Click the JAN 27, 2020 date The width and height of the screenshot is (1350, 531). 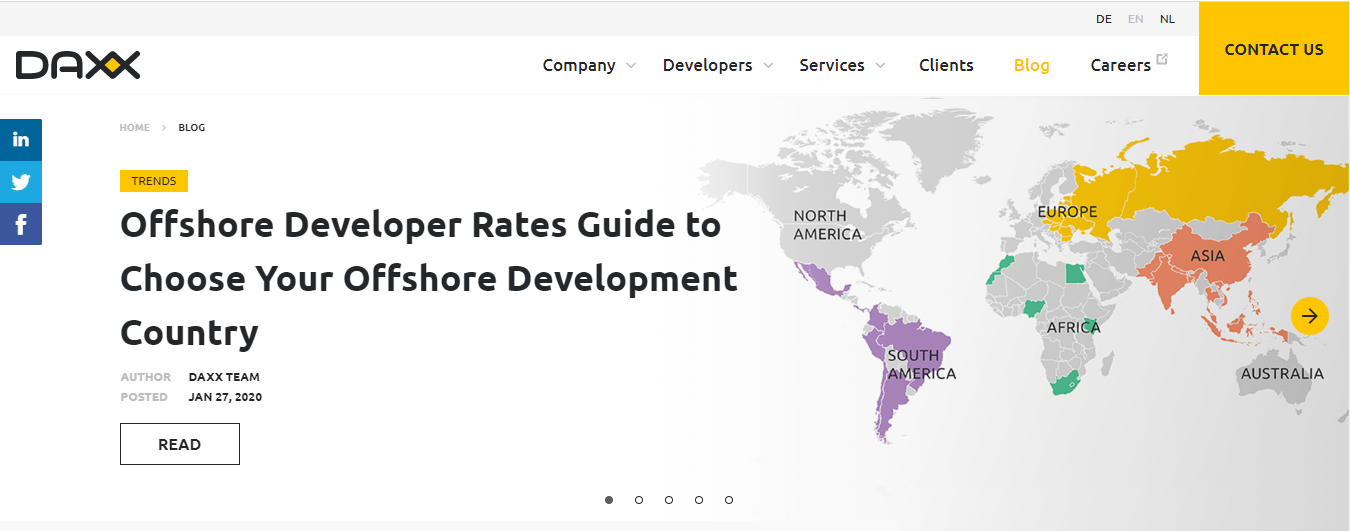coord(225,397)
